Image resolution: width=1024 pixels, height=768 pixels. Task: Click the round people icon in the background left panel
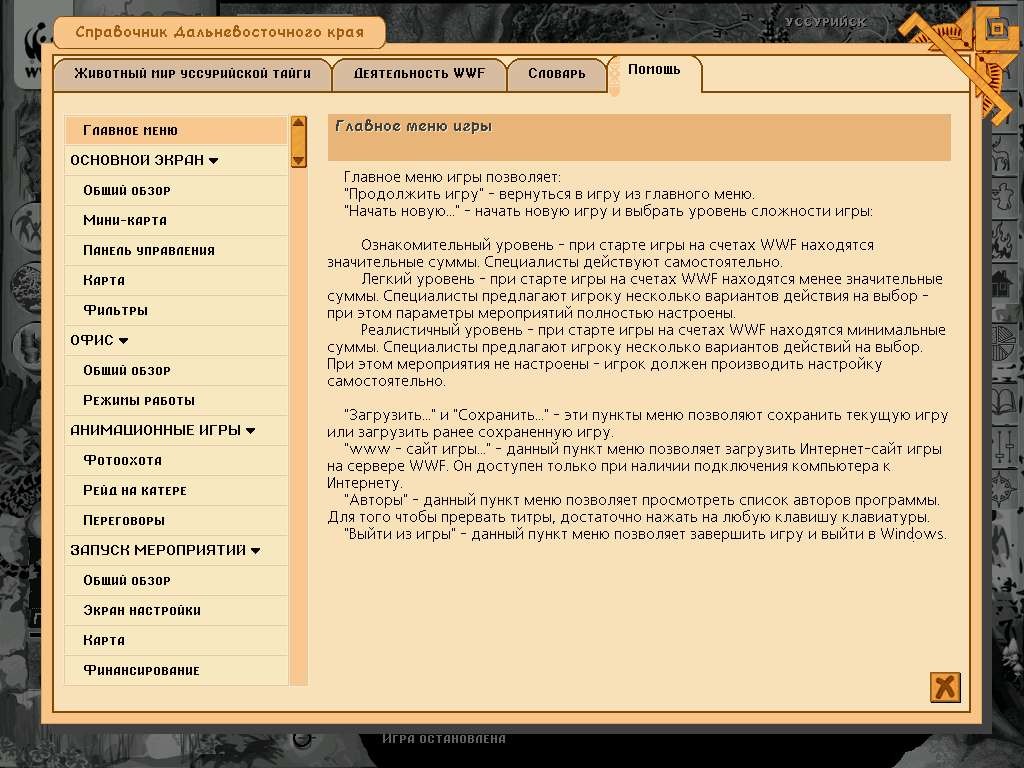pos(26,227)
